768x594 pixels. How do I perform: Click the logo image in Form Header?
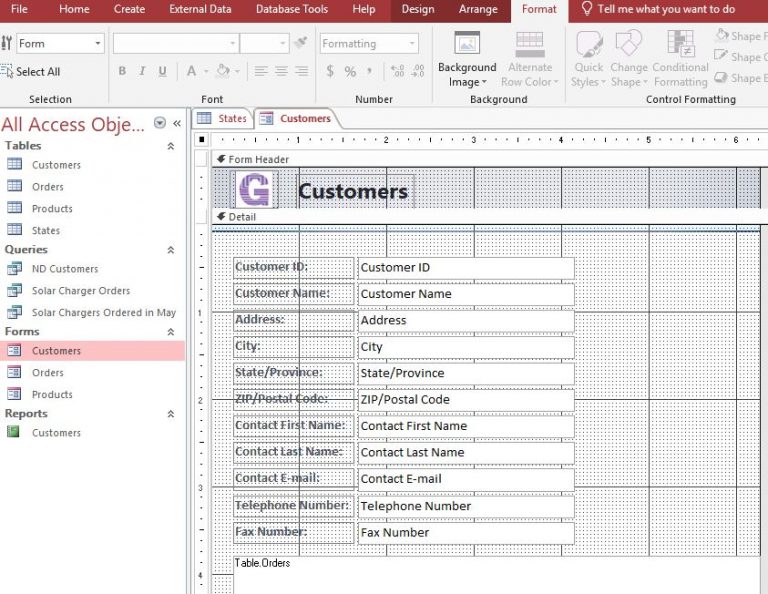(255, 190)
